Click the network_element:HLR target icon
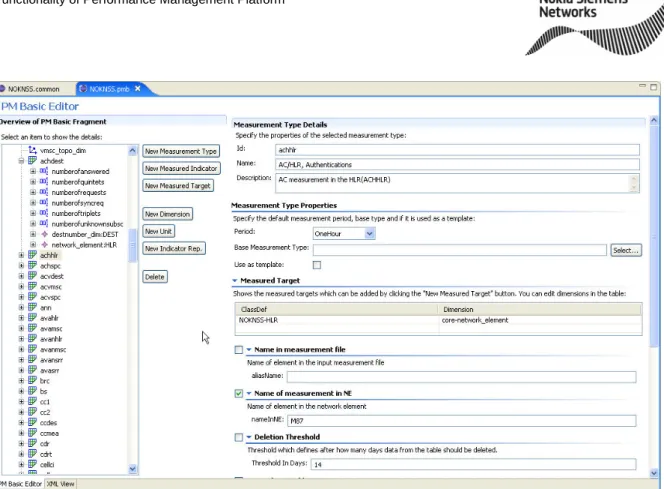664x489 pixels. pos(44,244)
